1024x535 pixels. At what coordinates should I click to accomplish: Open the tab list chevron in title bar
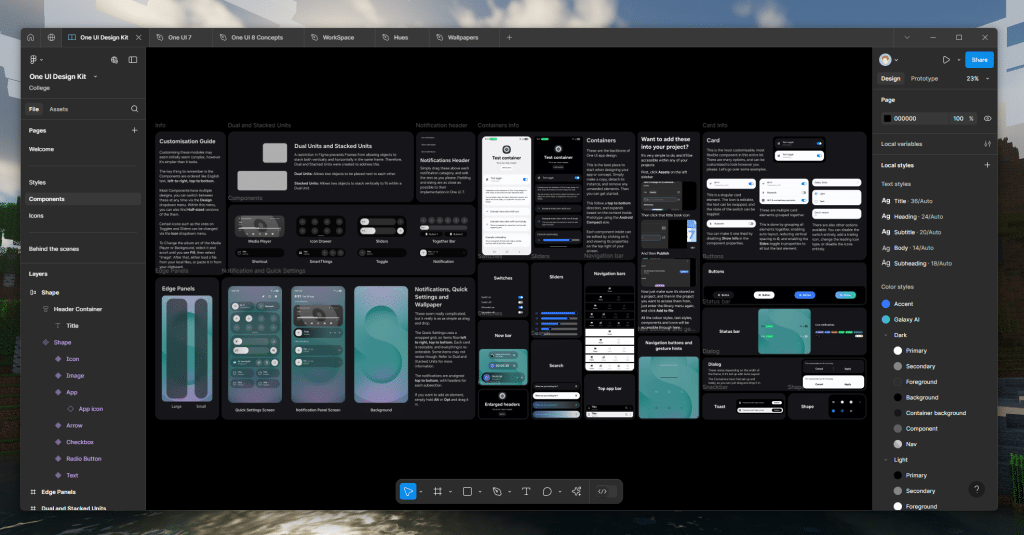906,37
